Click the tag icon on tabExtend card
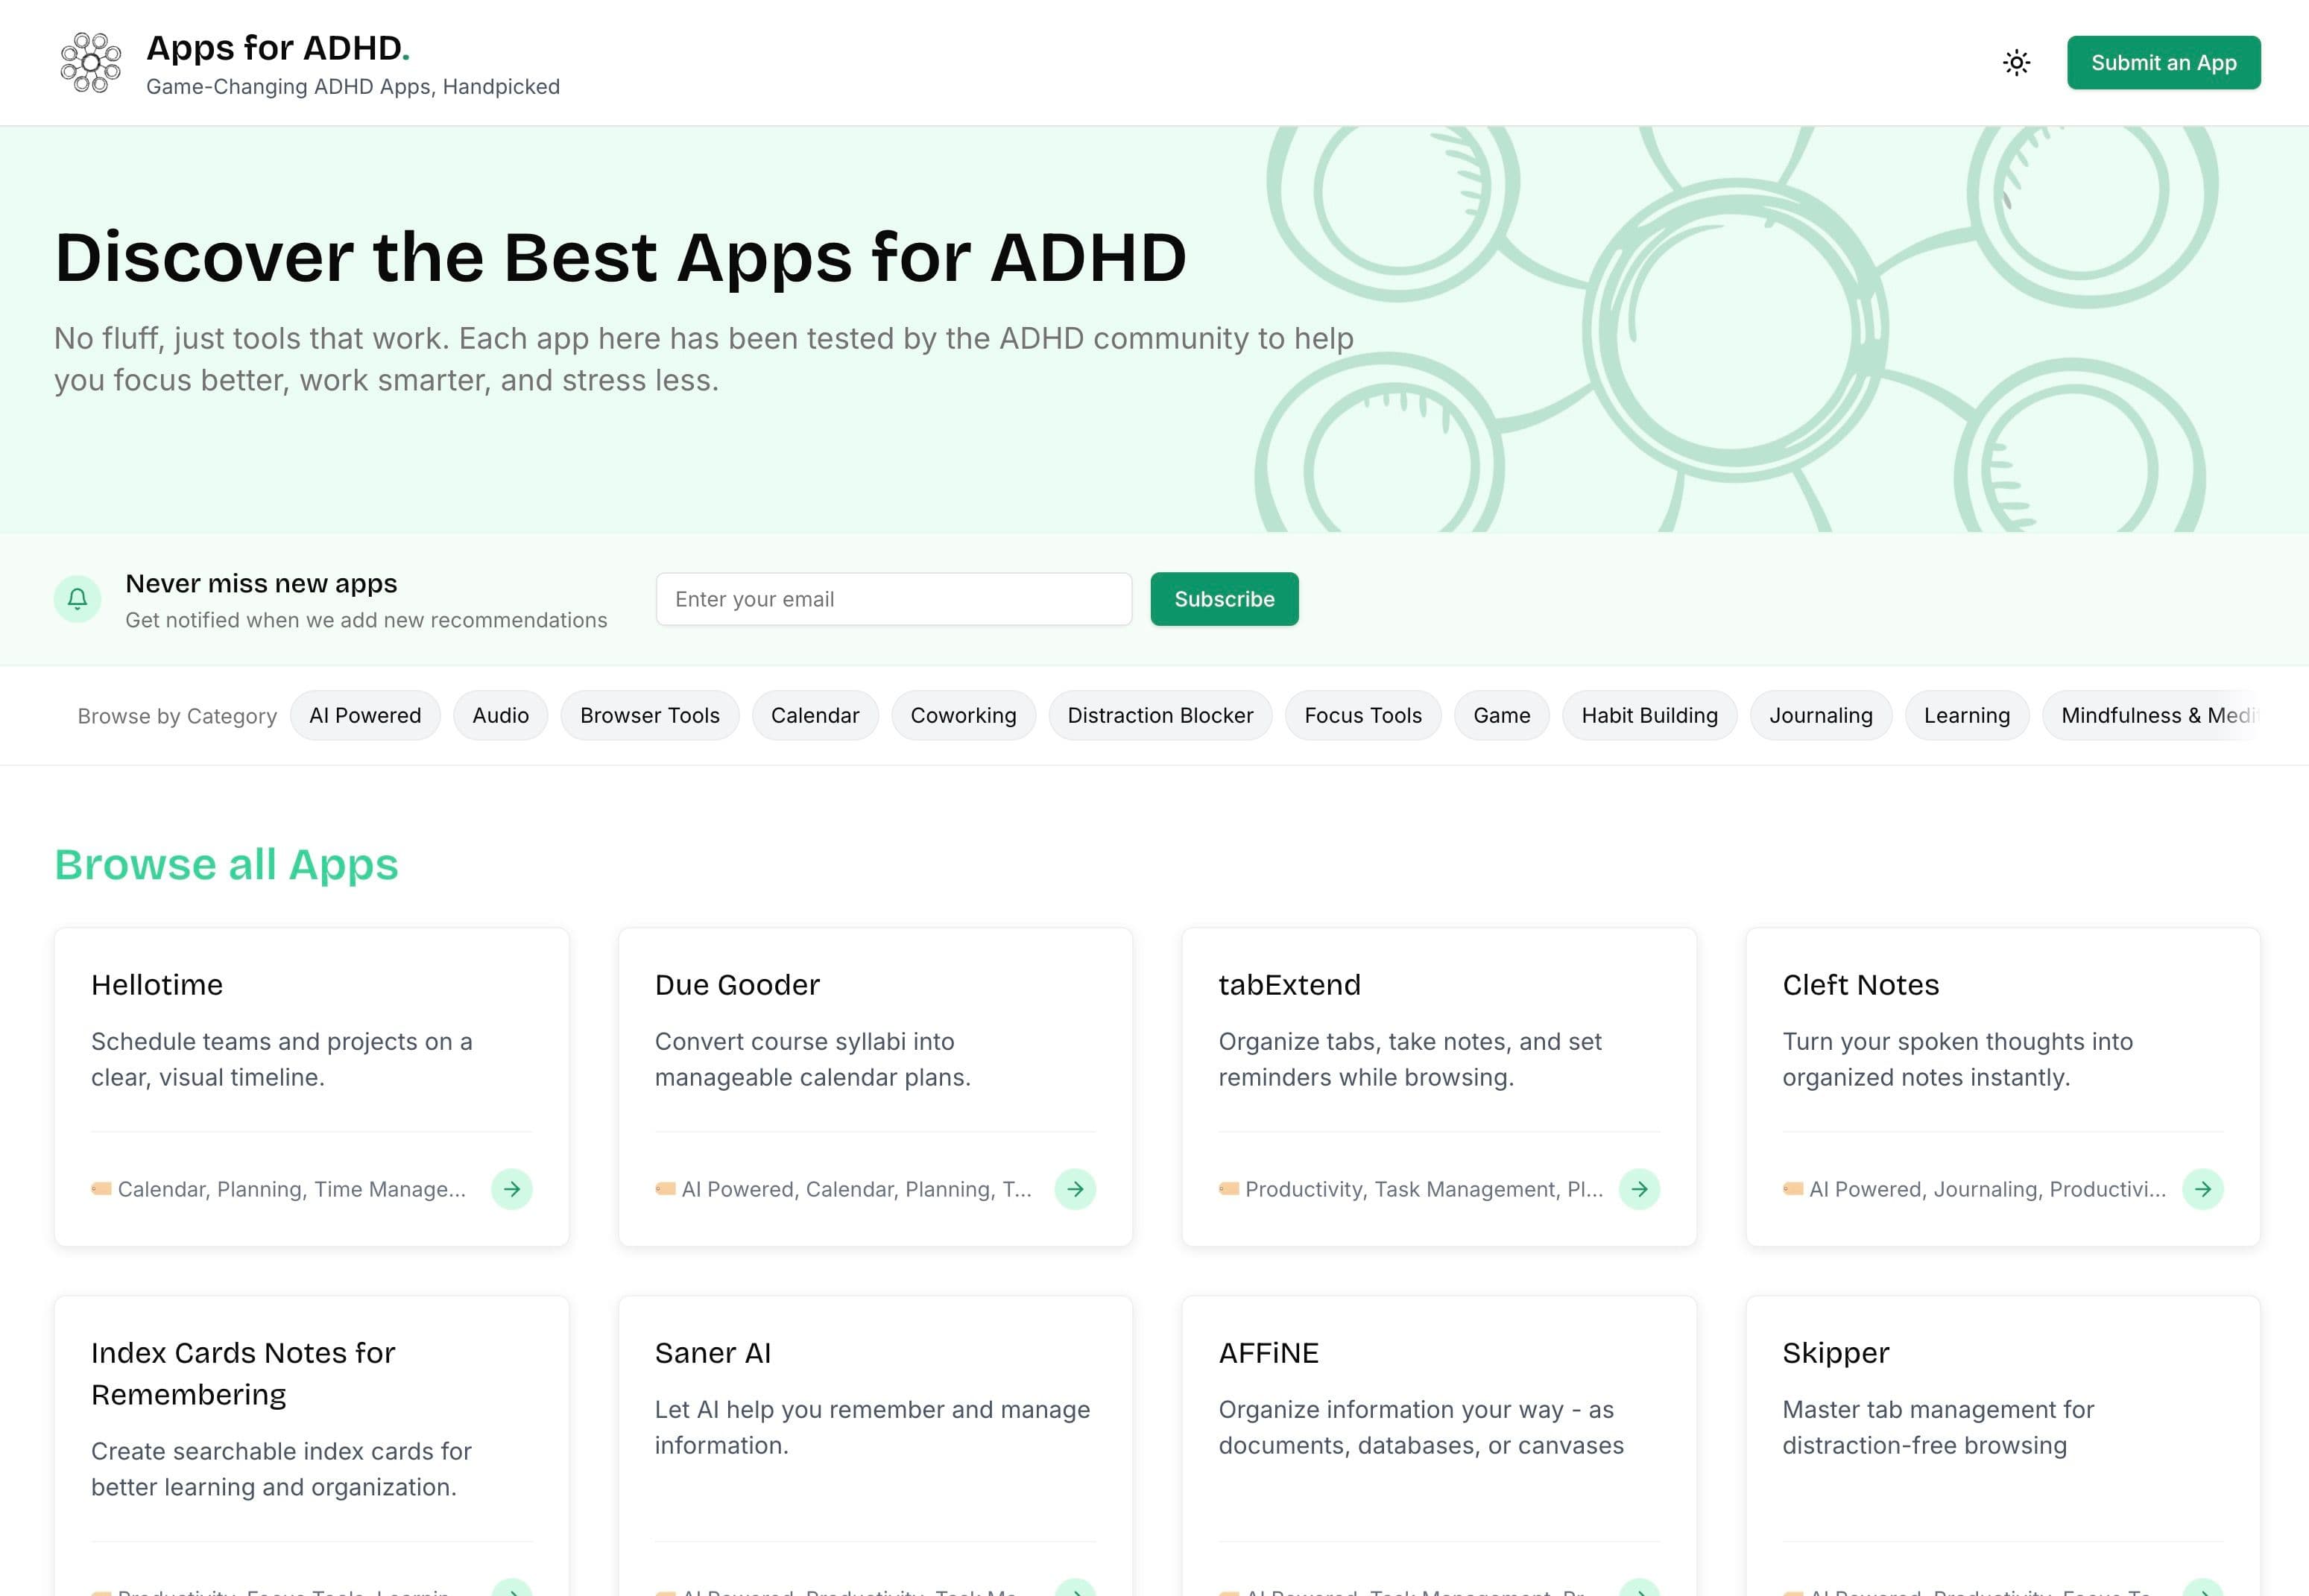The width and height of the screenshot is (2309, 1596). coord(1229,1189)
